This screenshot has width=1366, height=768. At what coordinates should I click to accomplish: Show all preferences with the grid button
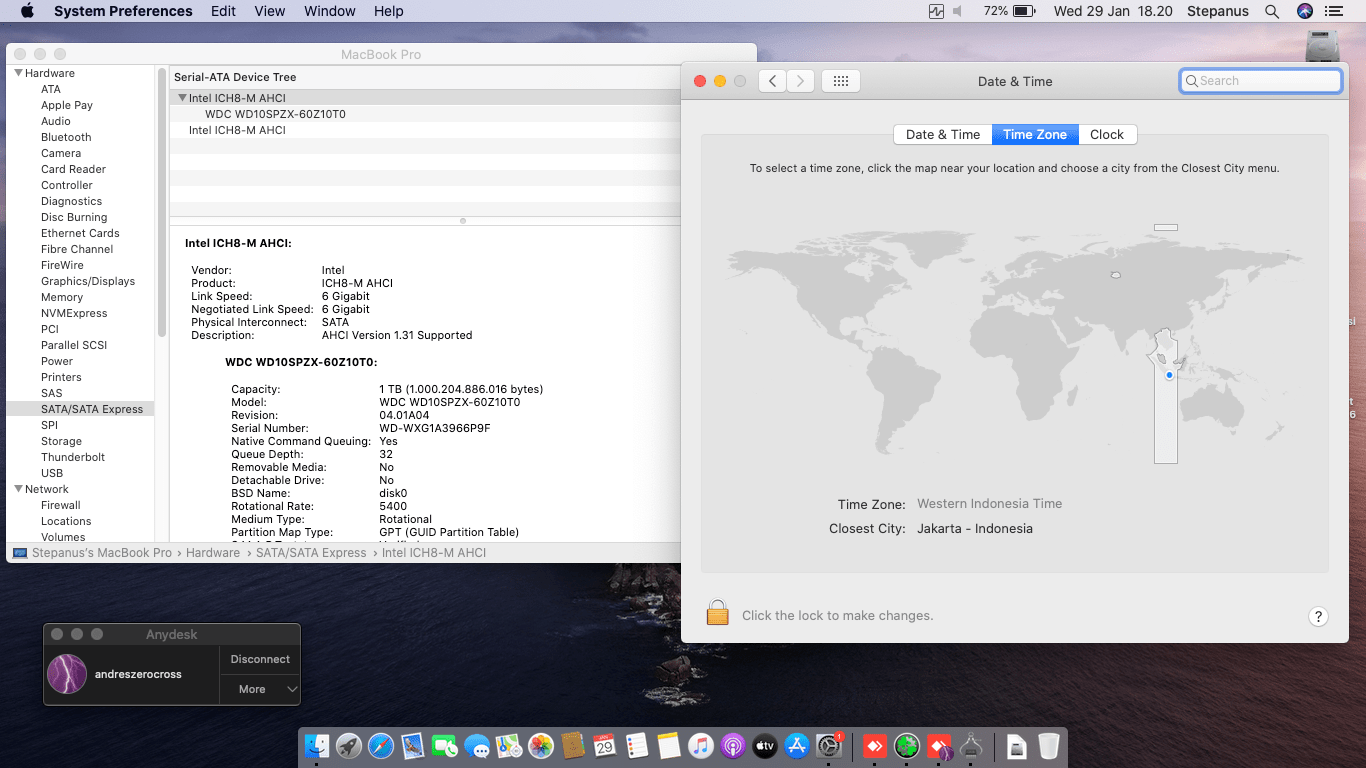coord(841,81)
